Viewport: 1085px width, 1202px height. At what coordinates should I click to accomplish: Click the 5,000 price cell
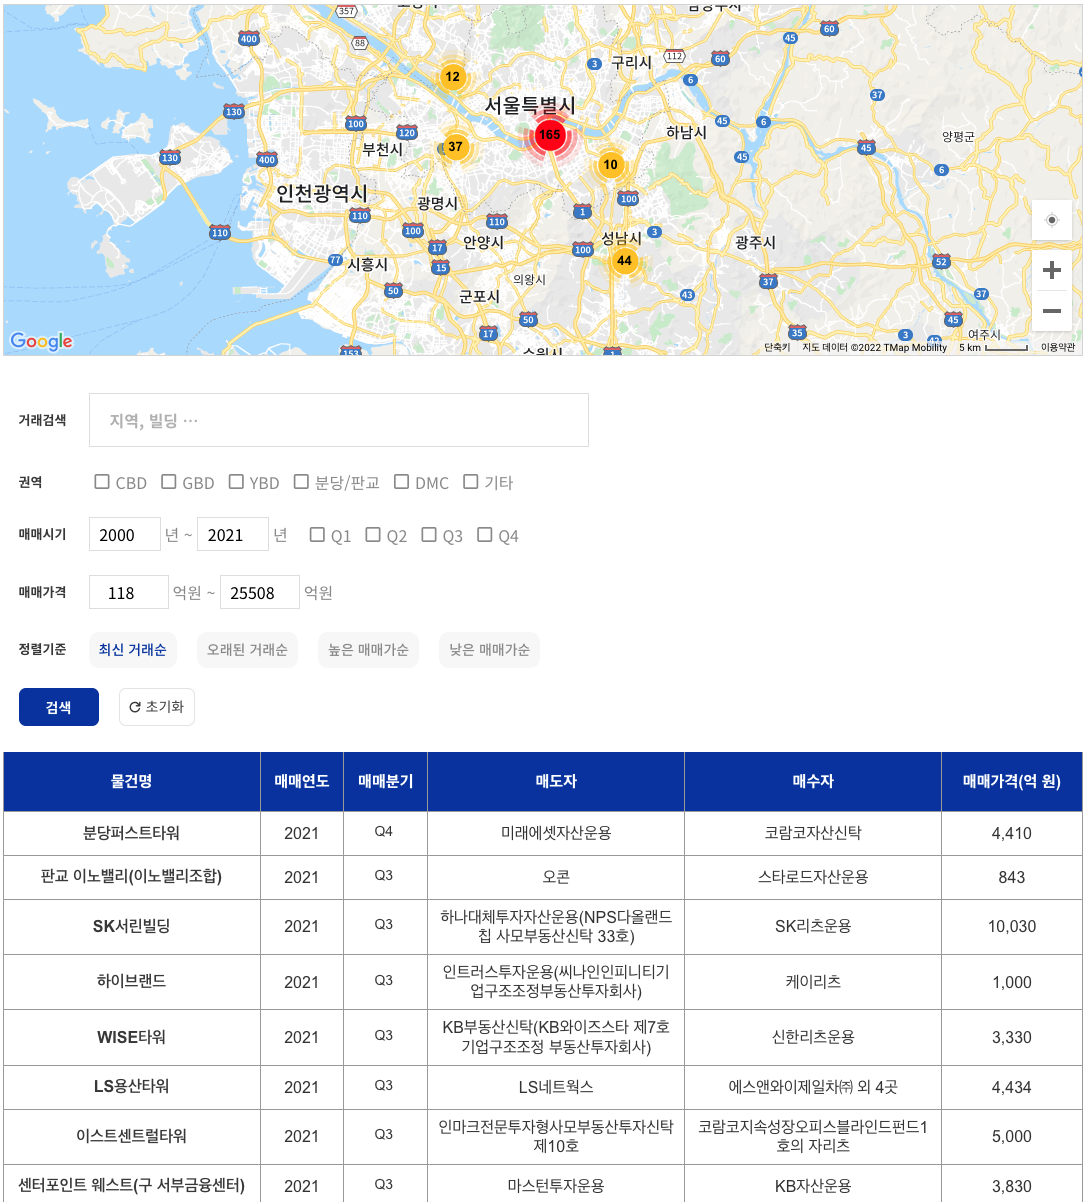1012,1136
